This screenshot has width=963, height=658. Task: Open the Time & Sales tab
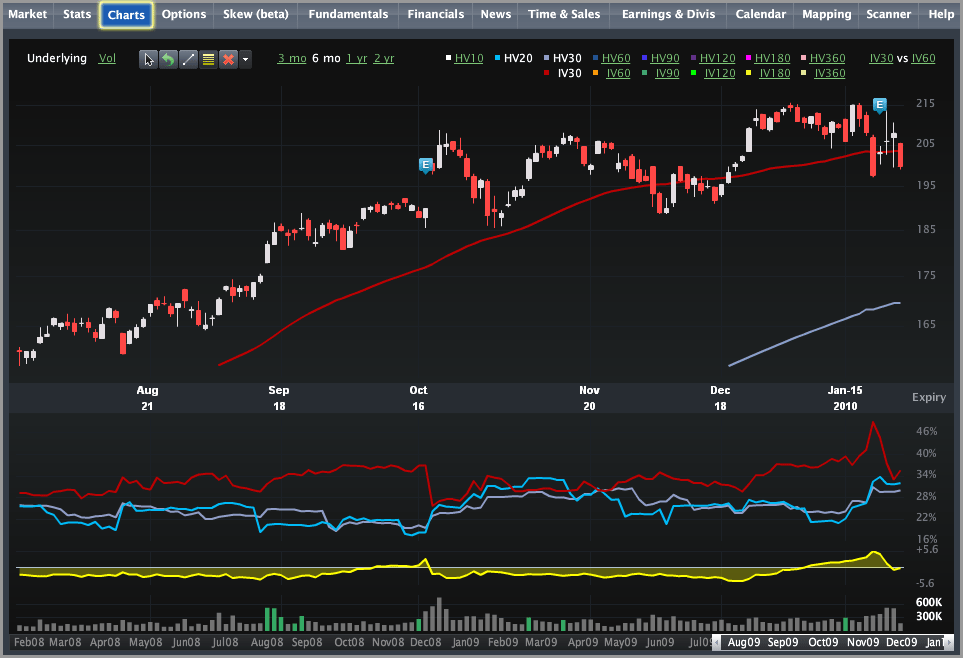[564, 14]
